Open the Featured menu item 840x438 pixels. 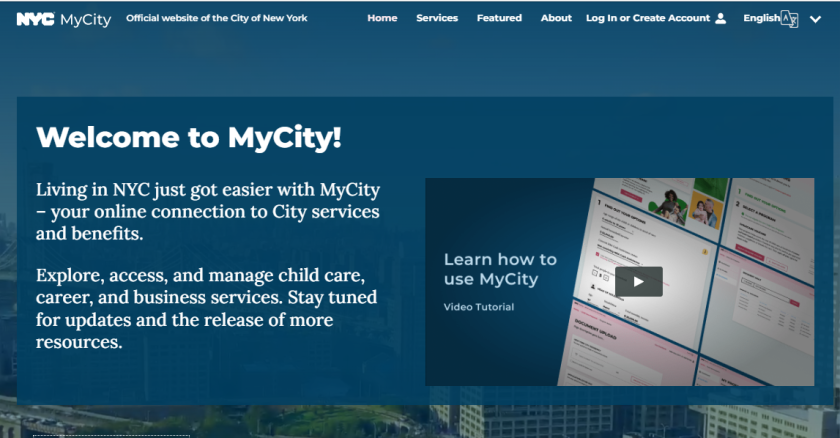(x=499, y=18)
